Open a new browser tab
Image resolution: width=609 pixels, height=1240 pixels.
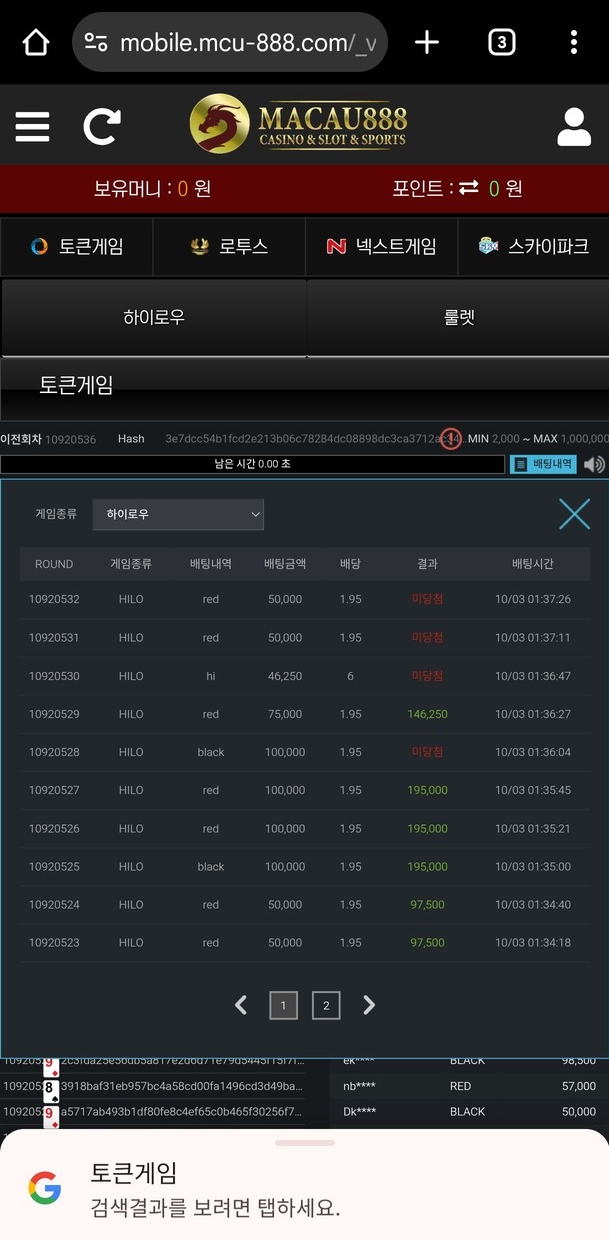[x=427, y=42]
